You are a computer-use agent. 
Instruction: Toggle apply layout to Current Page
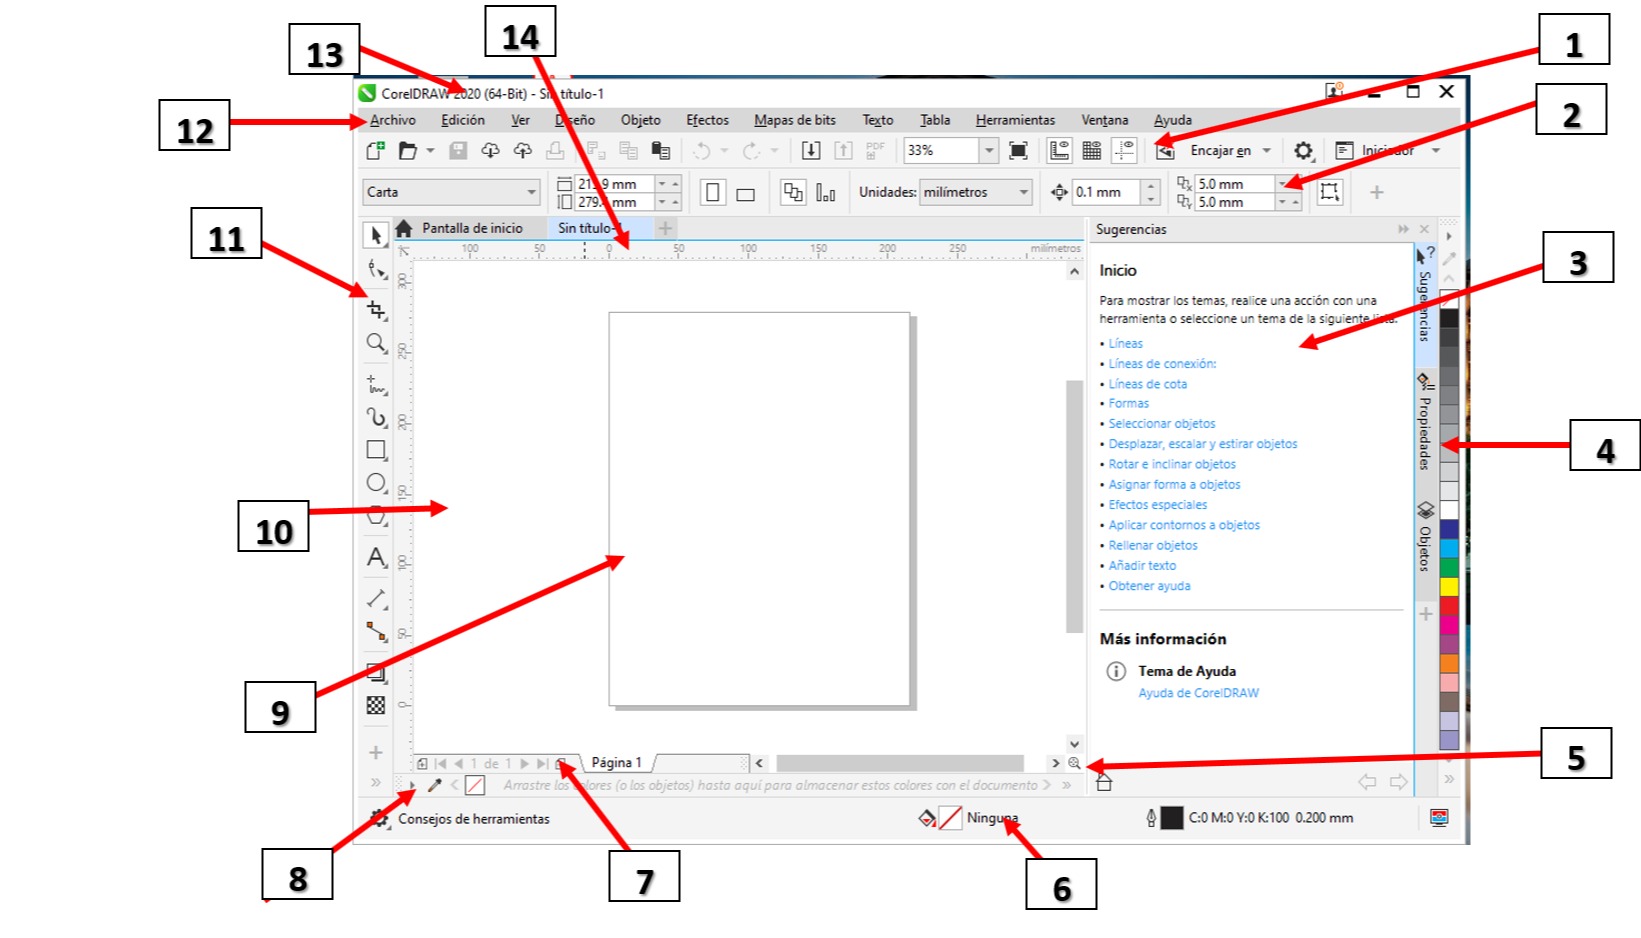(826, 192)
